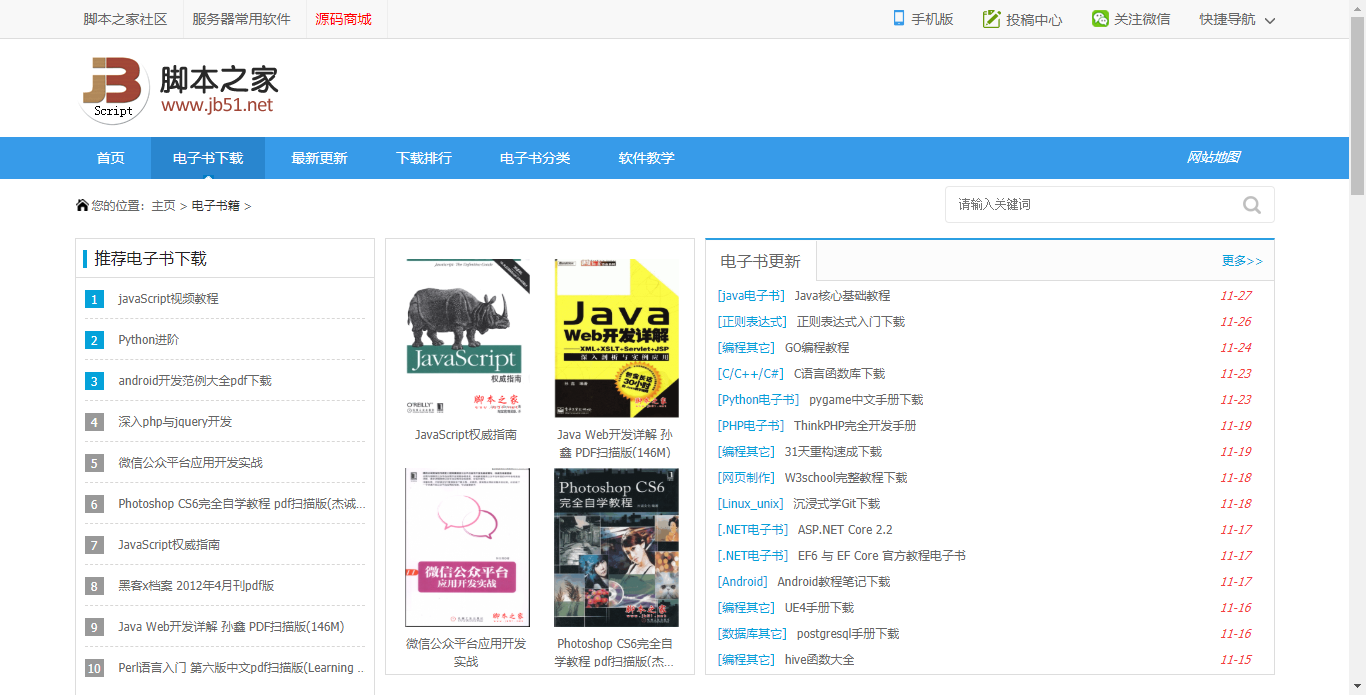
Task: Click the [数据库其它] category tag
Action: click(x=752, y=634)
